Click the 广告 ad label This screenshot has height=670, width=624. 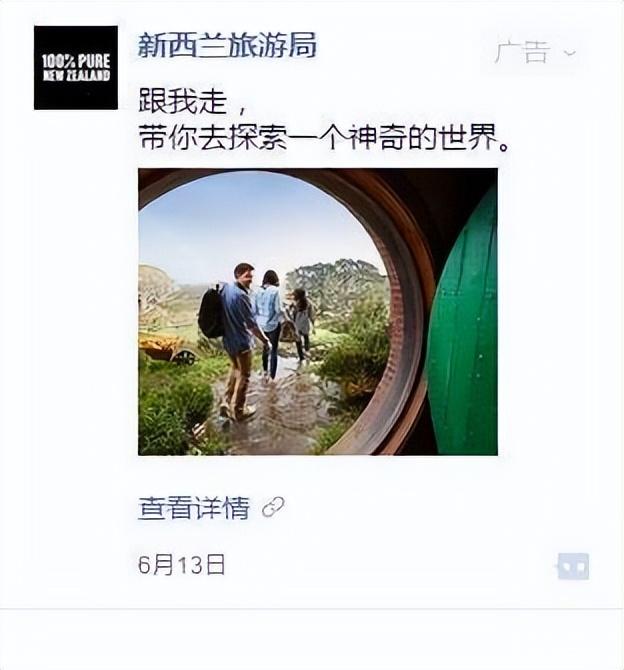coord(522,52)
